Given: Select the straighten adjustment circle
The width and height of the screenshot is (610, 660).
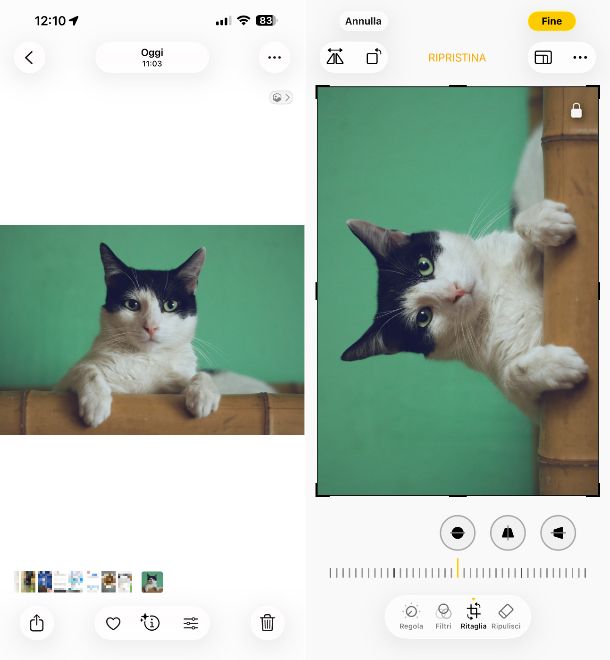Looking at the screenshot, I should click(457, 533).
